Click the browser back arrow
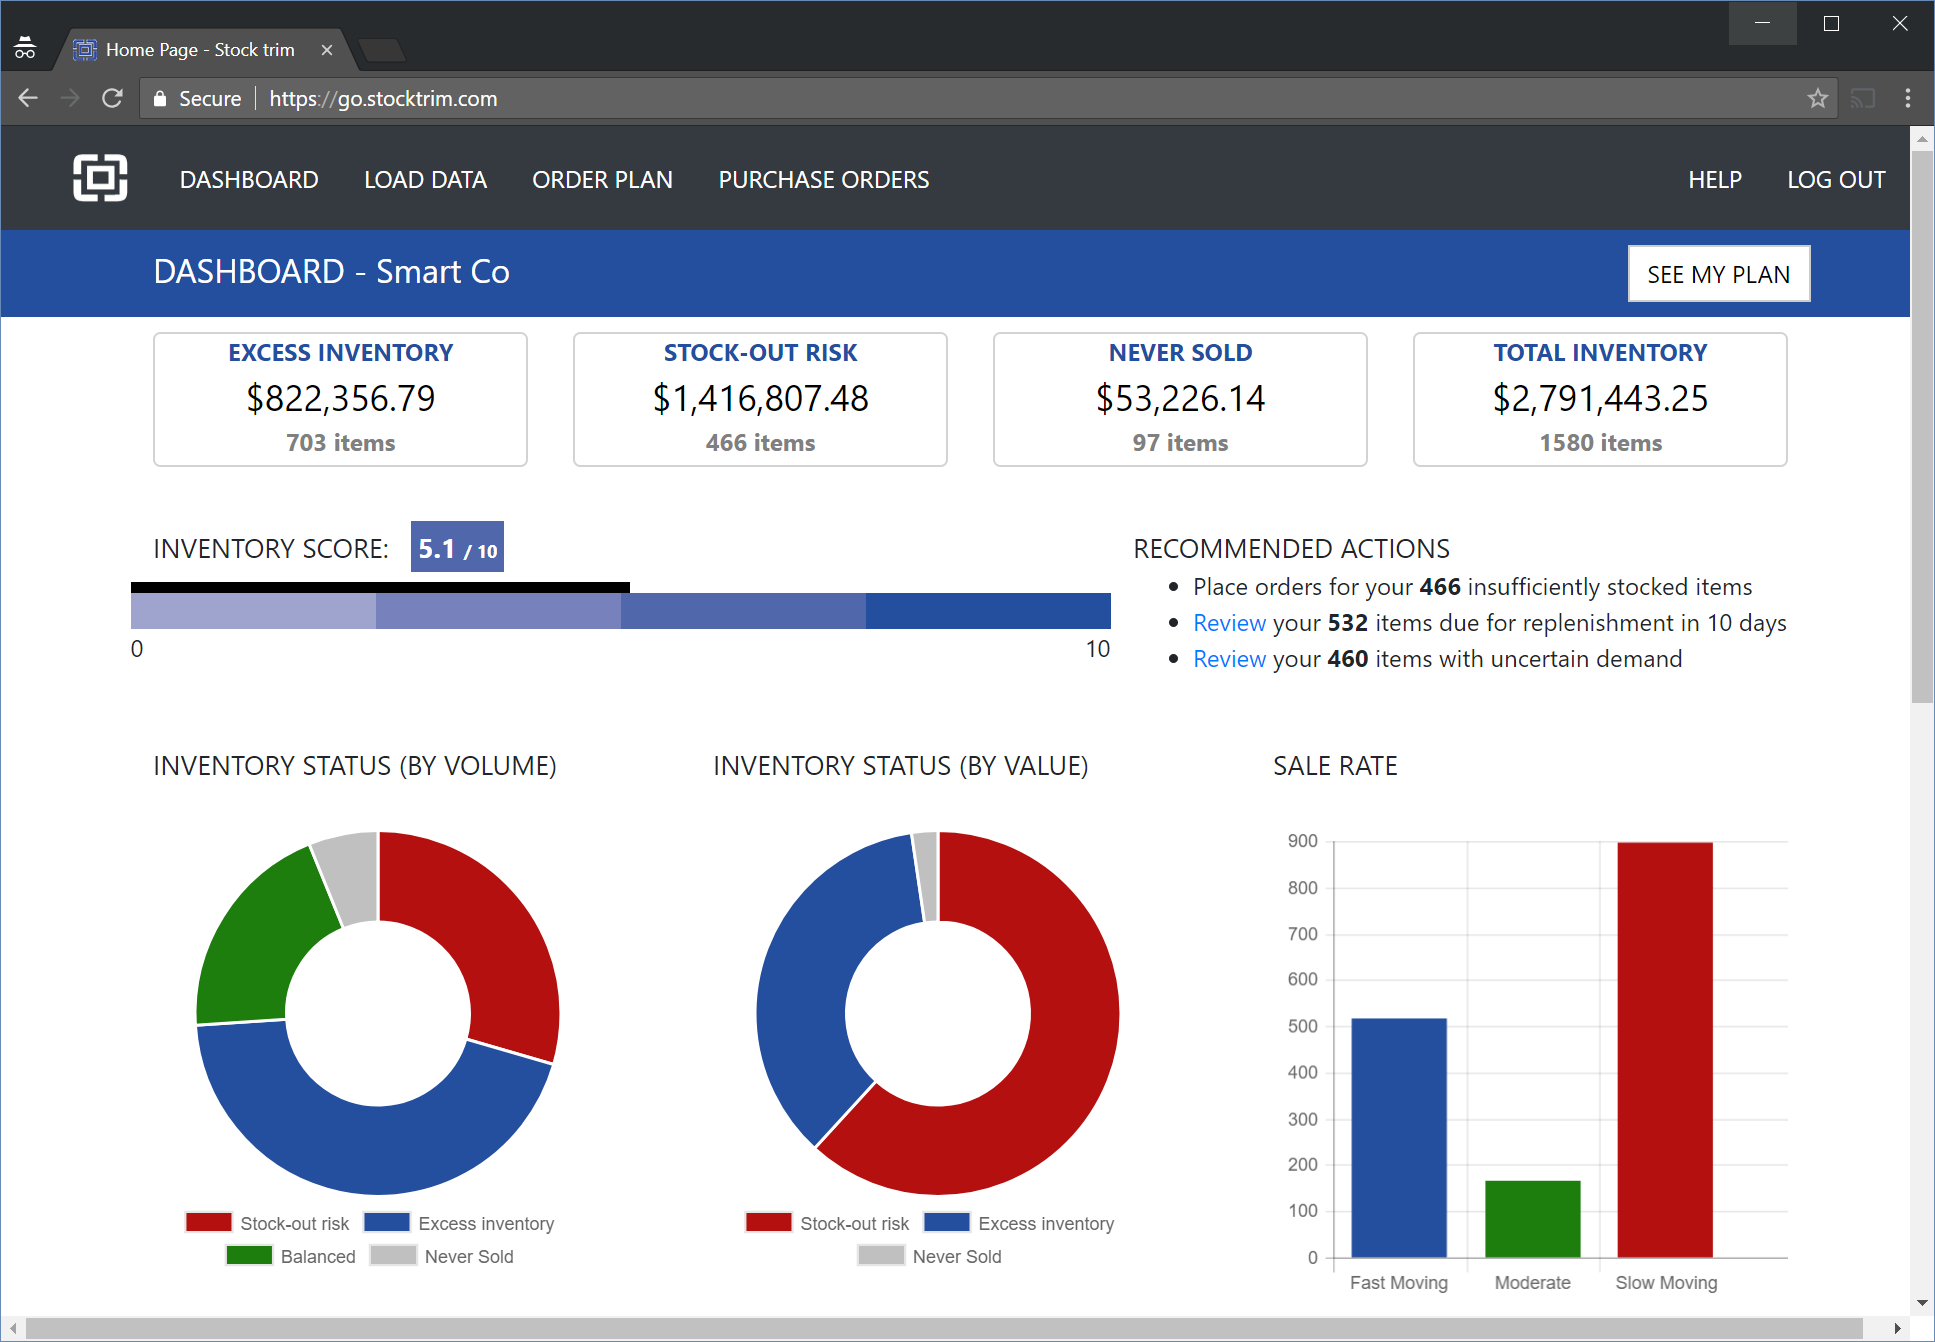Screen dimensions: 1935x1342 tap(28, 98)
